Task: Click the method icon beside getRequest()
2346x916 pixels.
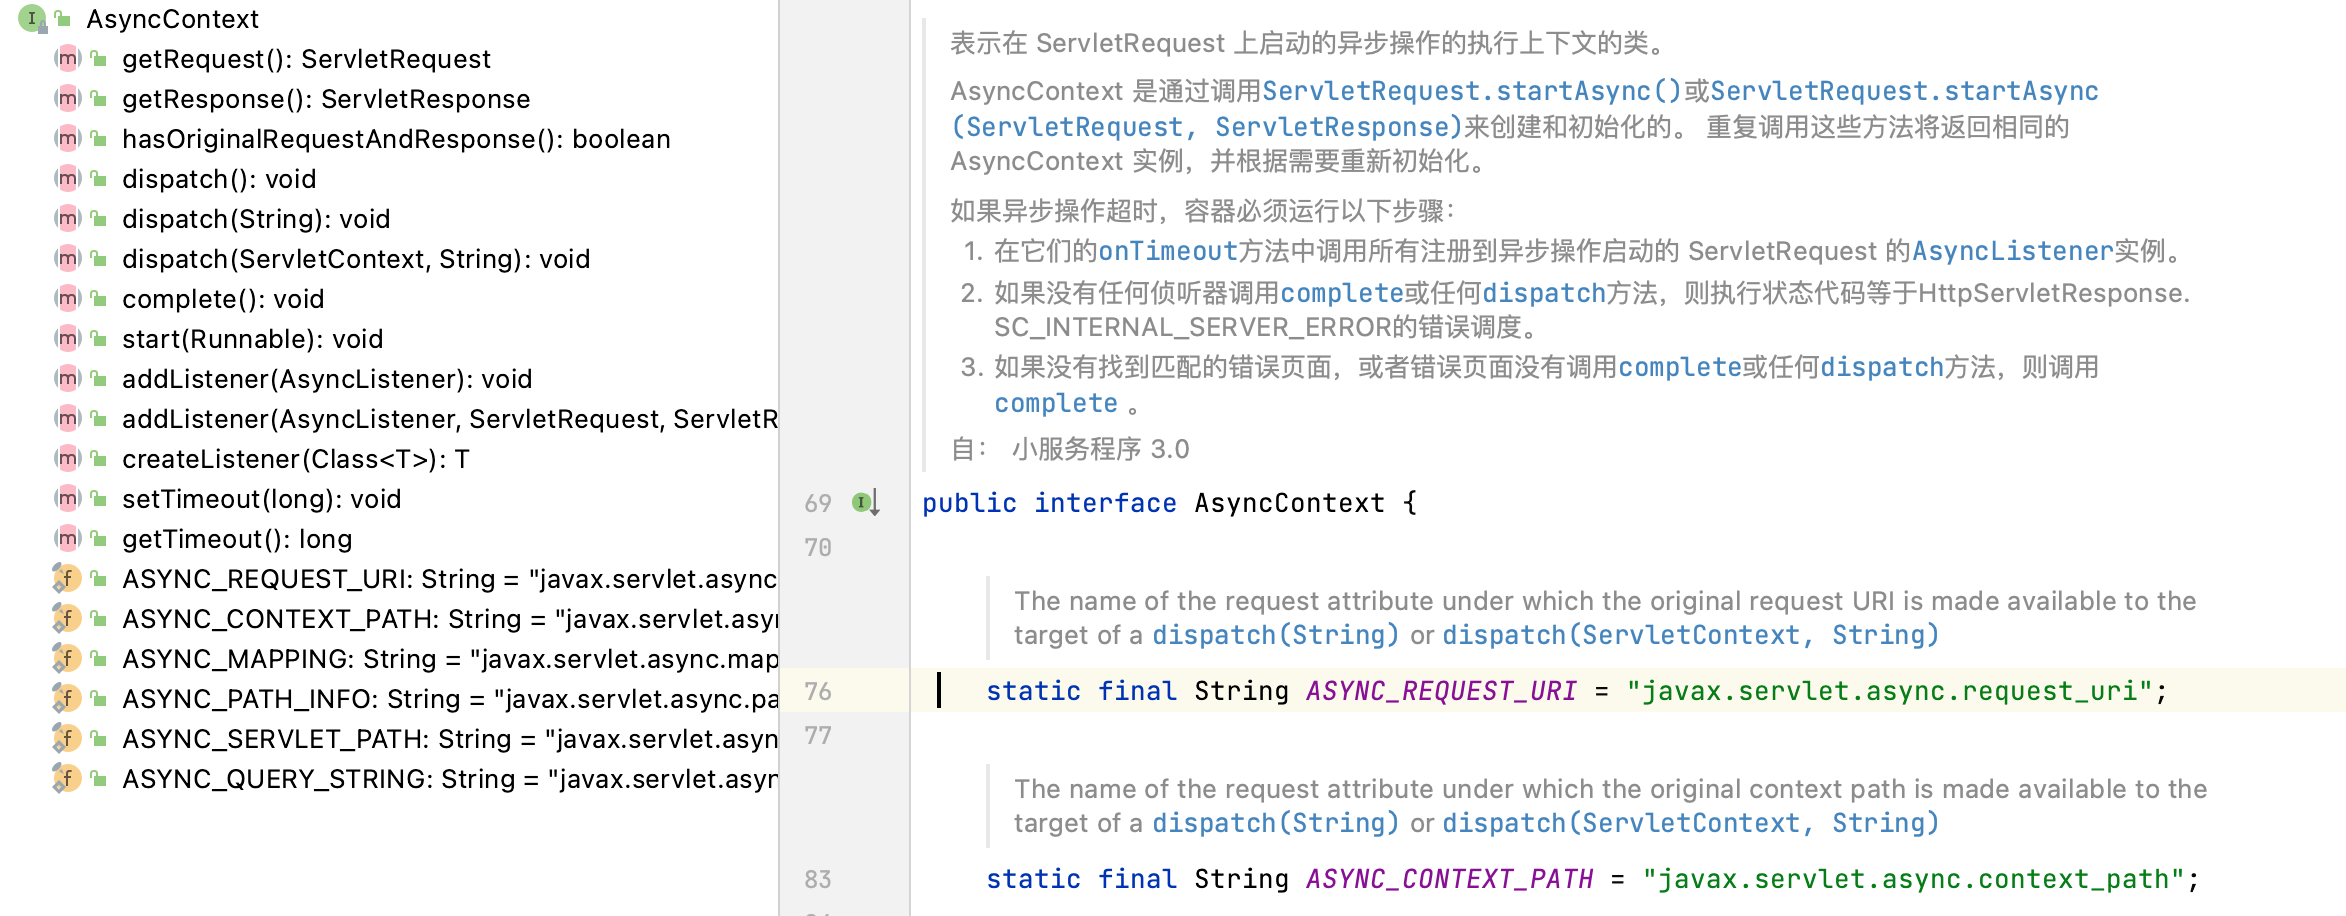Action: tap(67, 59)
